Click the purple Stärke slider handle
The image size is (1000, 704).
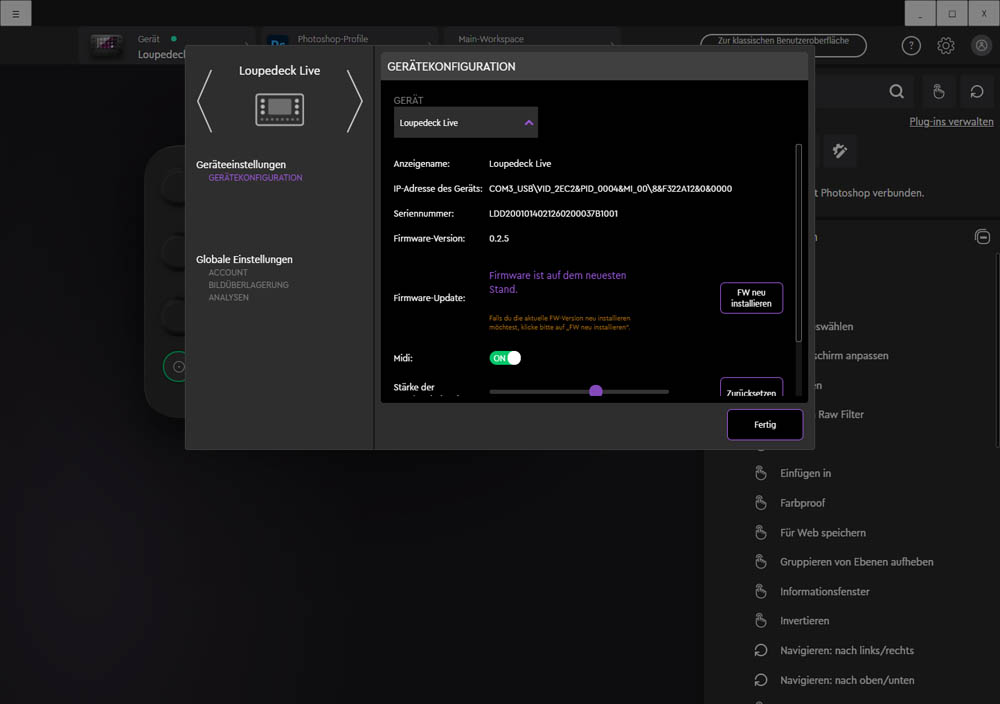click(x=596, y=391)
